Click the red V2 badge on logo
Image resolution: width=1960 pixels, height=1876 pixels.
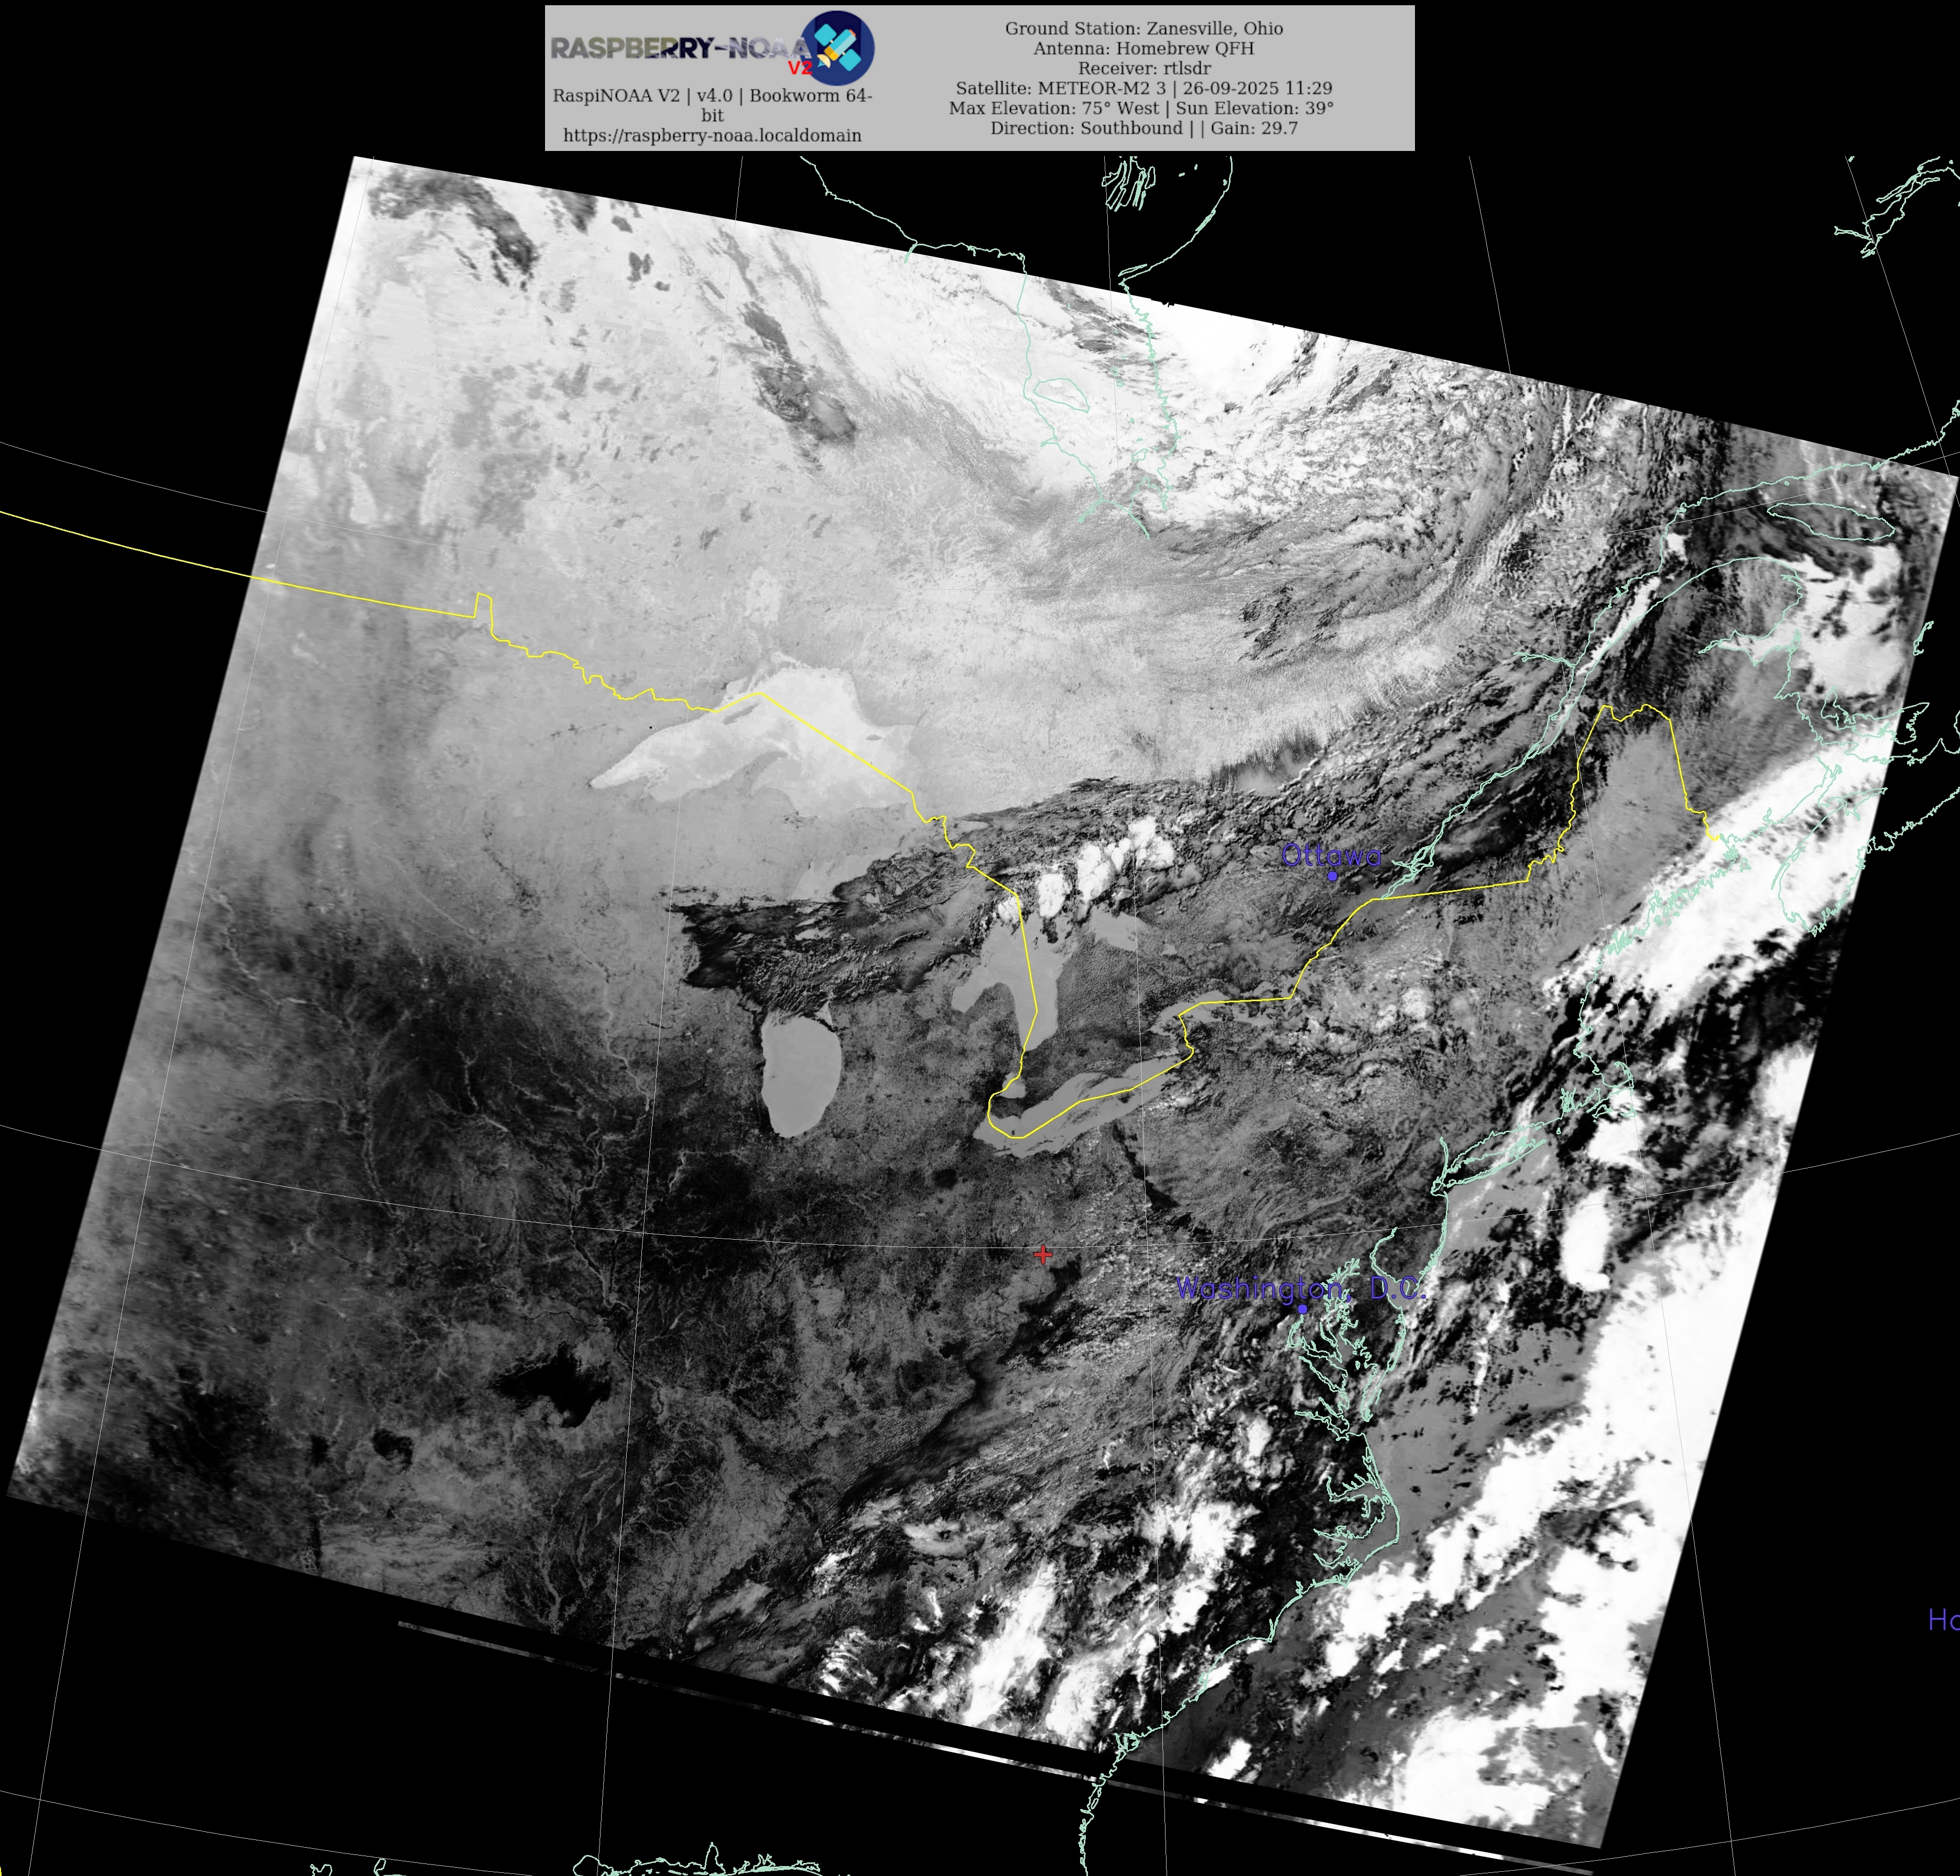[x=800, y=68]
